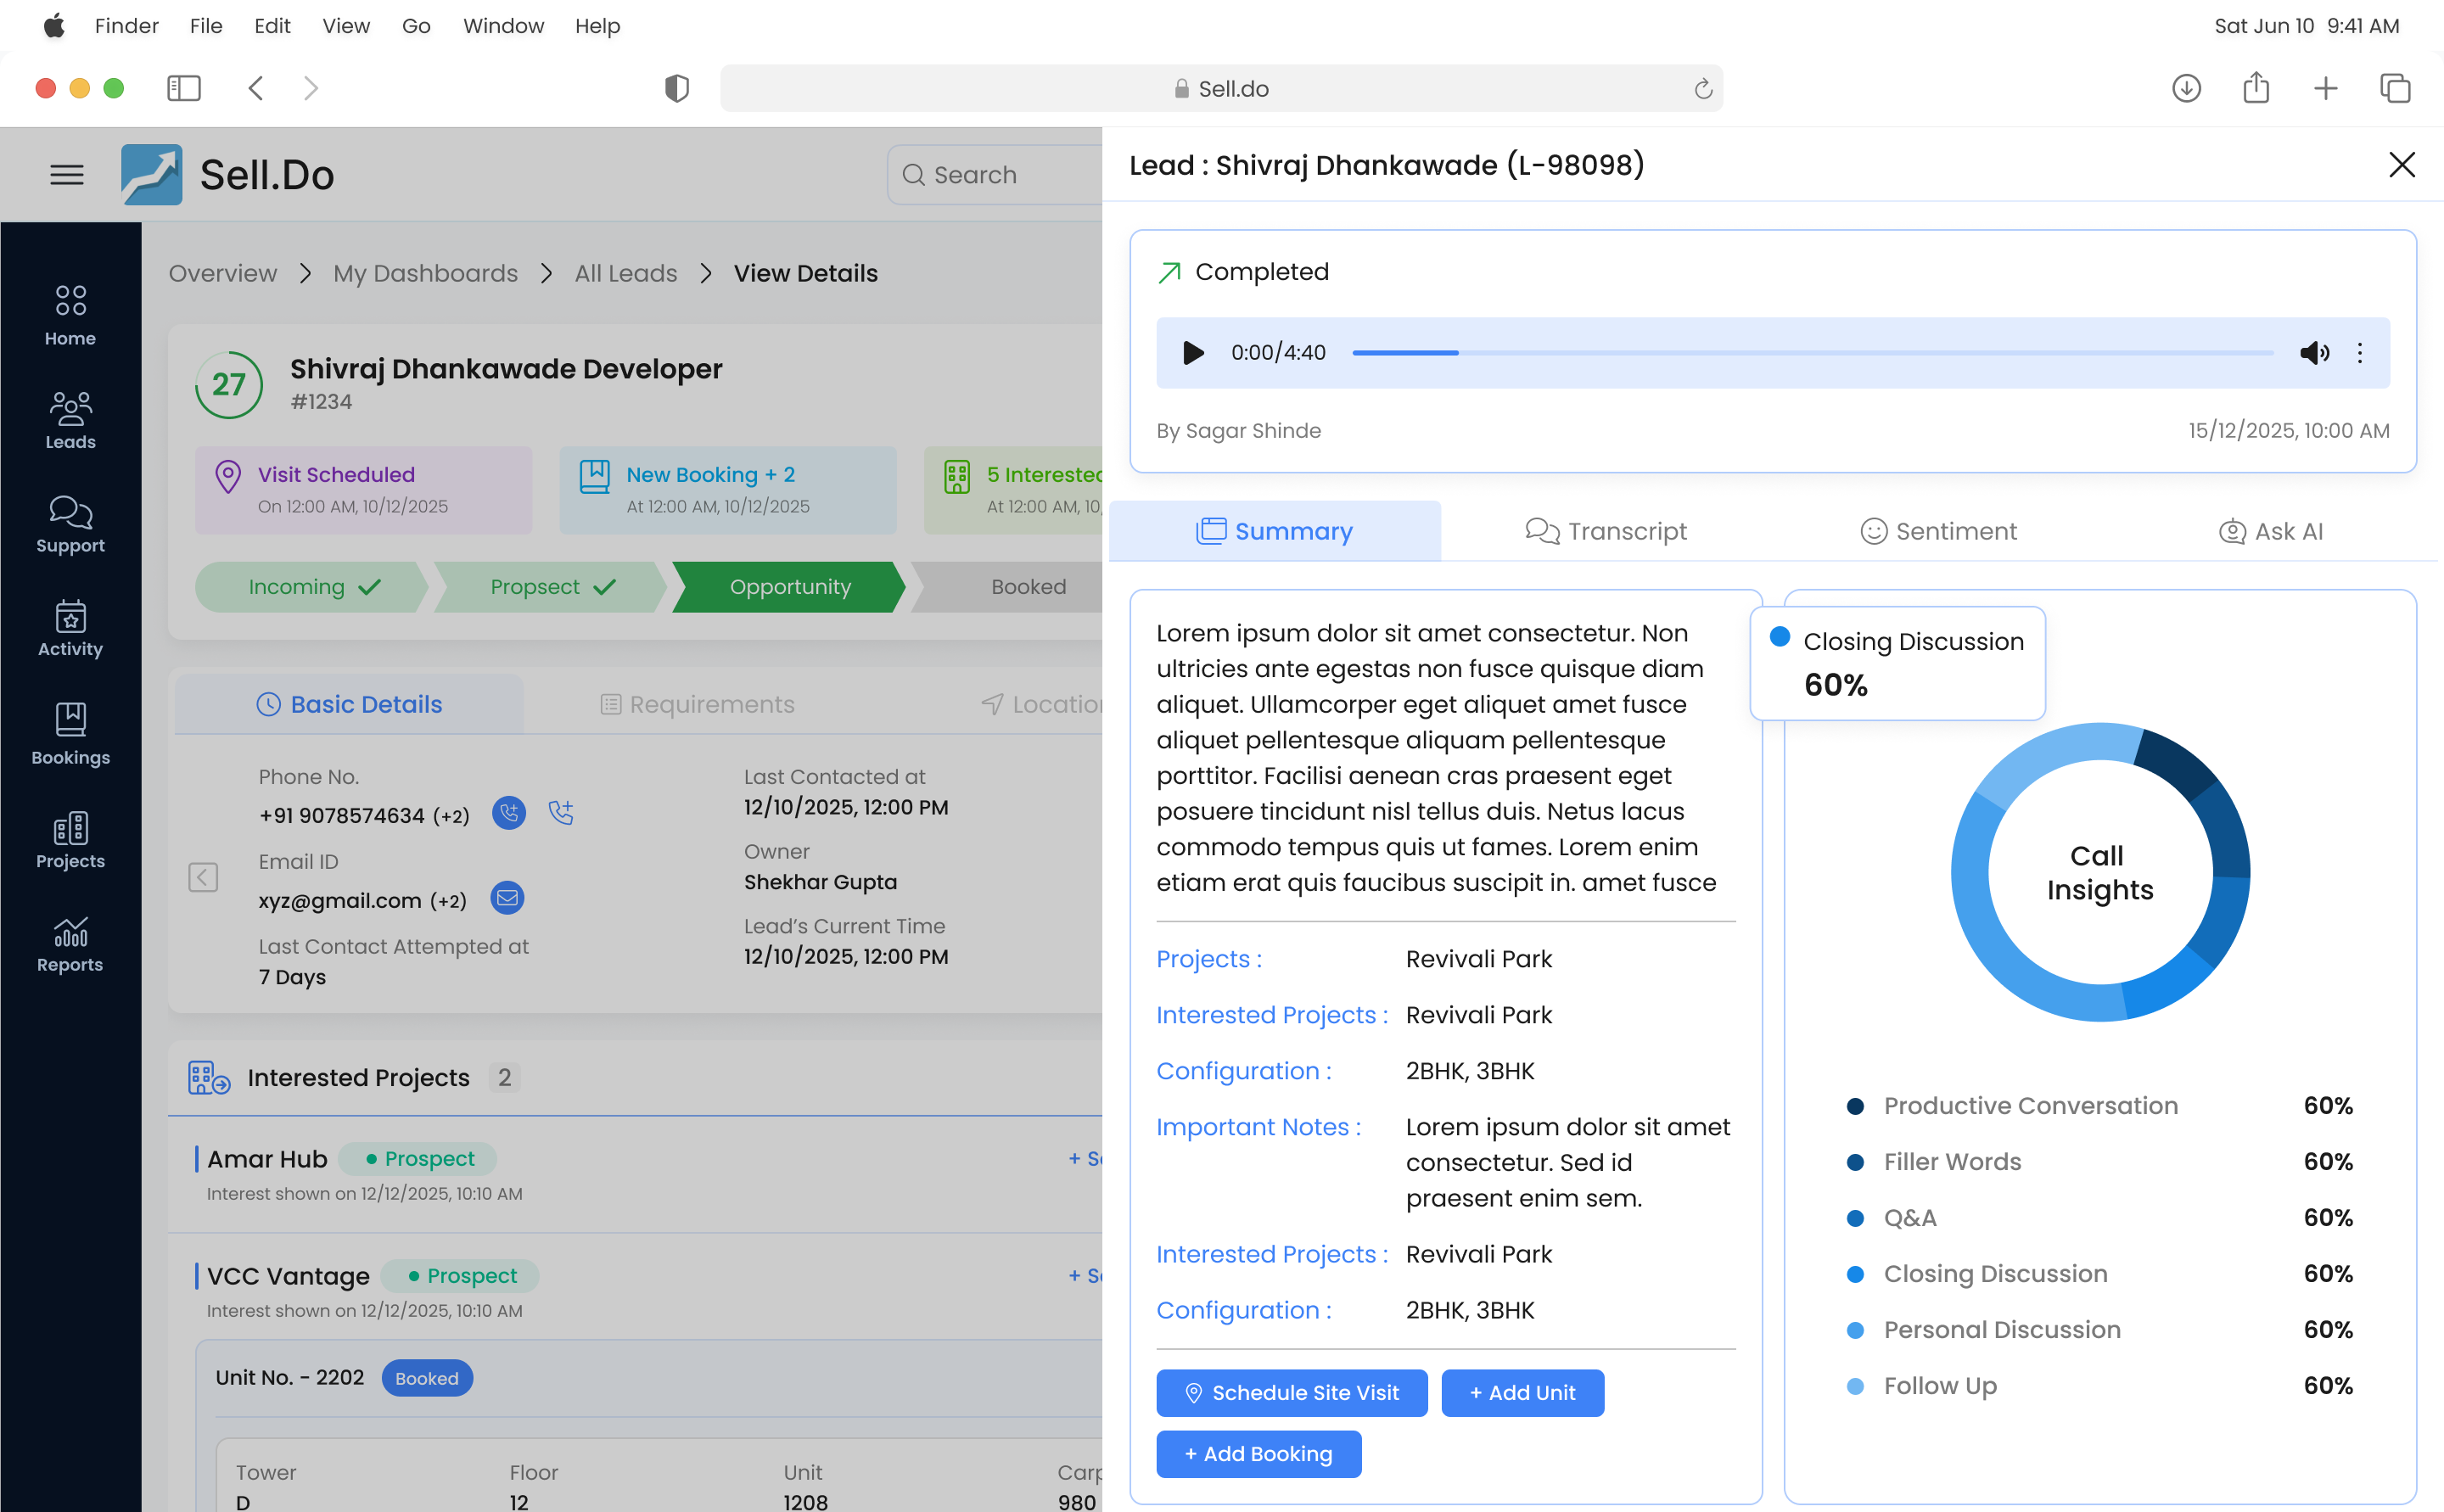This screenshot has width=2444, height=1512.
Task: Click the add phone contact icon
Action: point(561,813)
